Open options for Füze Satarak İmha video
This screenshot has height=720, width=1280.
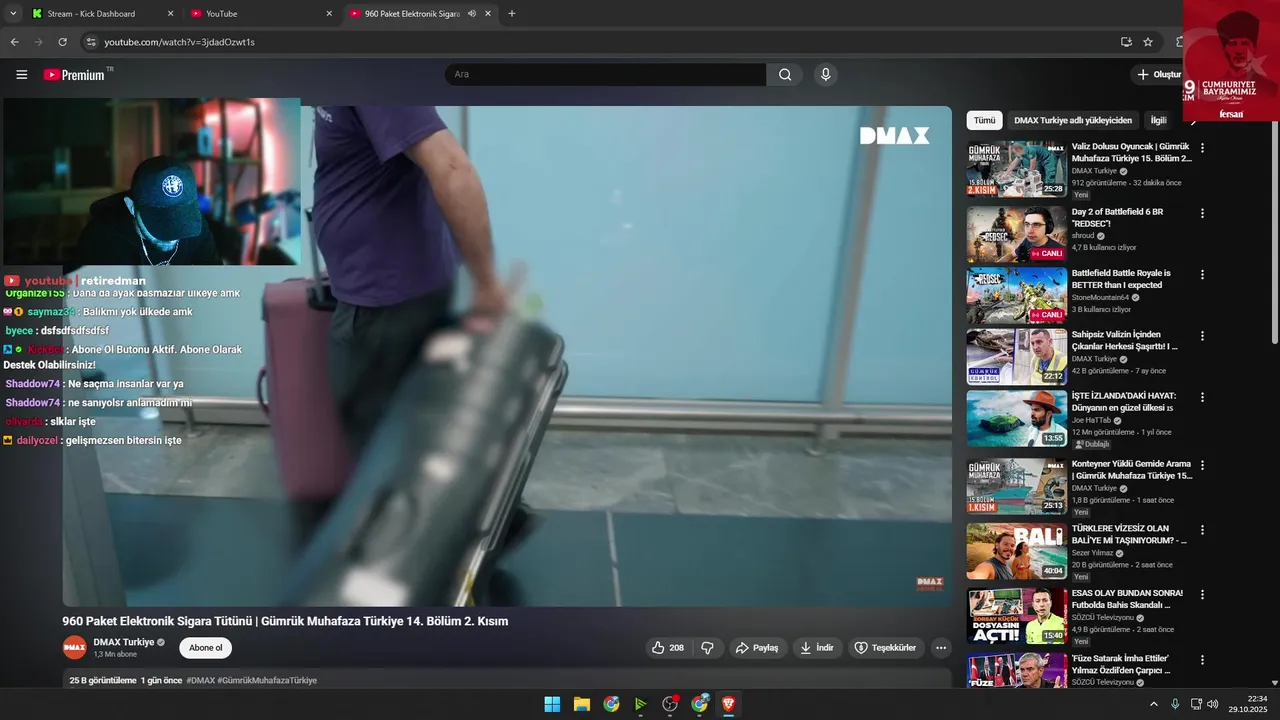coord(1202,660)
